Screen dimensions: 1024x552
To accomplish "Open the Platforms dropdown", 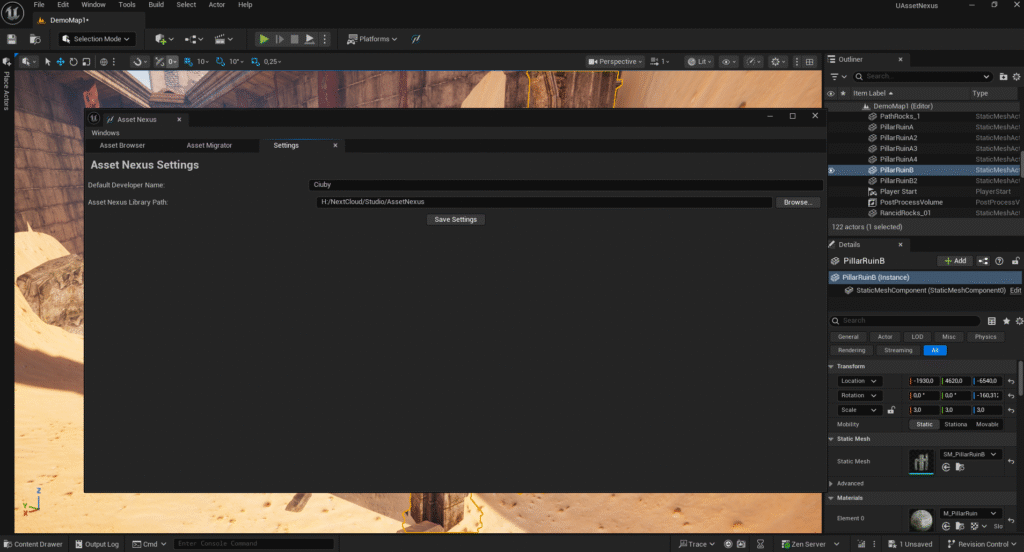I will [x=372, y=39].
